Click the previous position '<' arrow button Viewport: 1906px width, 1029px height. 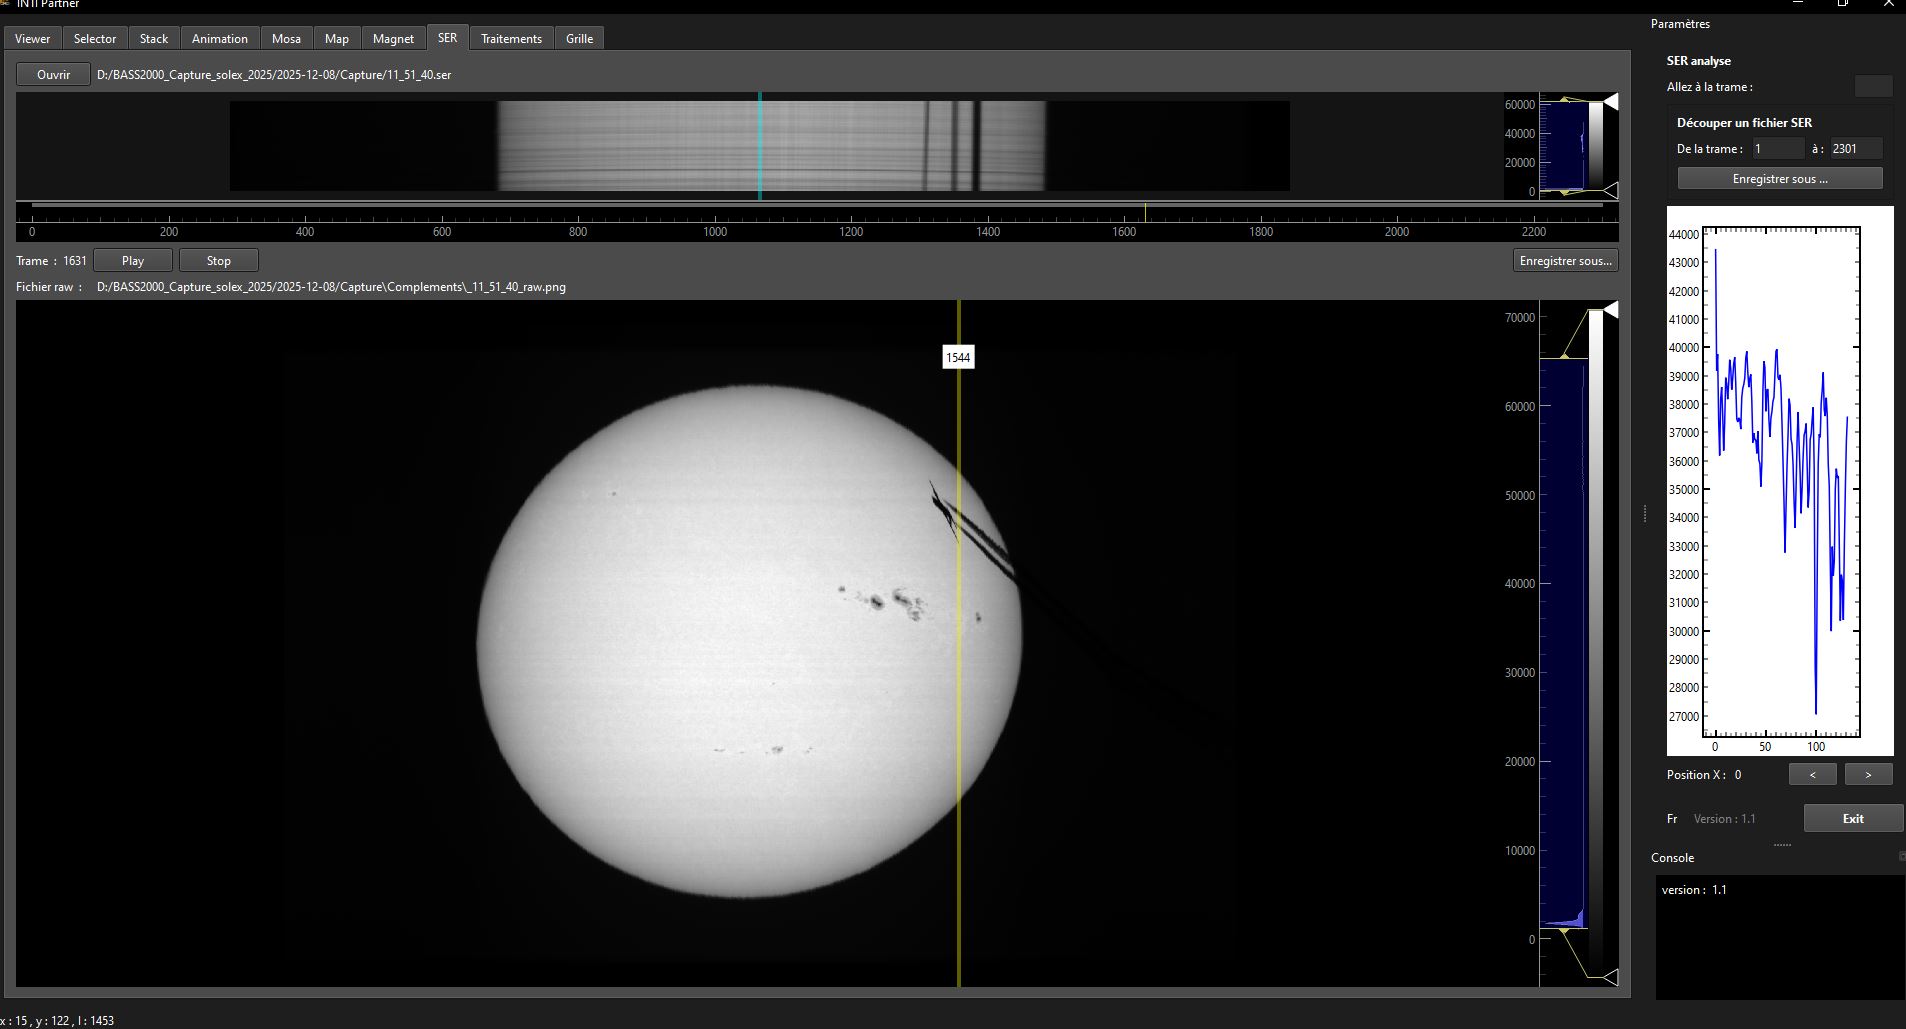coord(1812,775)
